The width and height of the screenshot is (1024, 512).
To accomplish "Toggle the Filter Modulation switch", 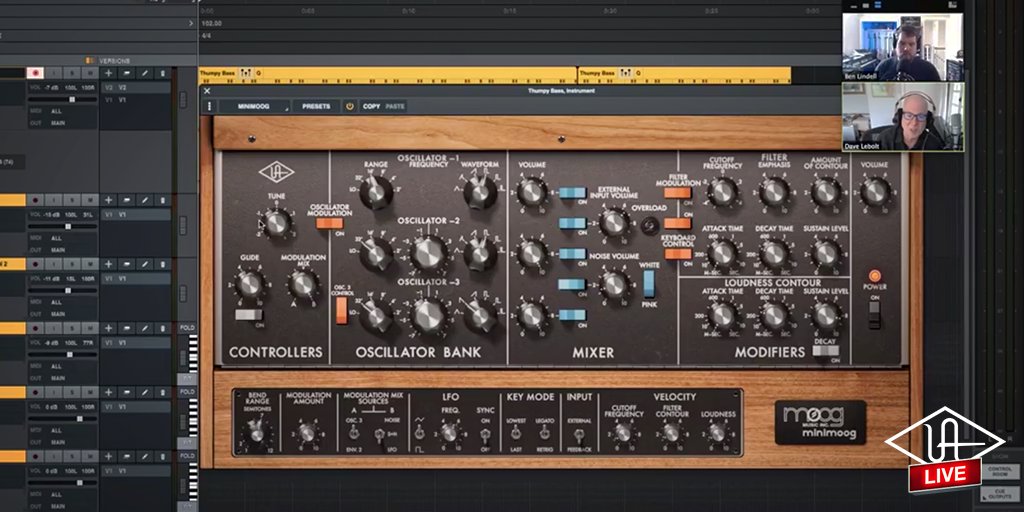I will (677, 193).
